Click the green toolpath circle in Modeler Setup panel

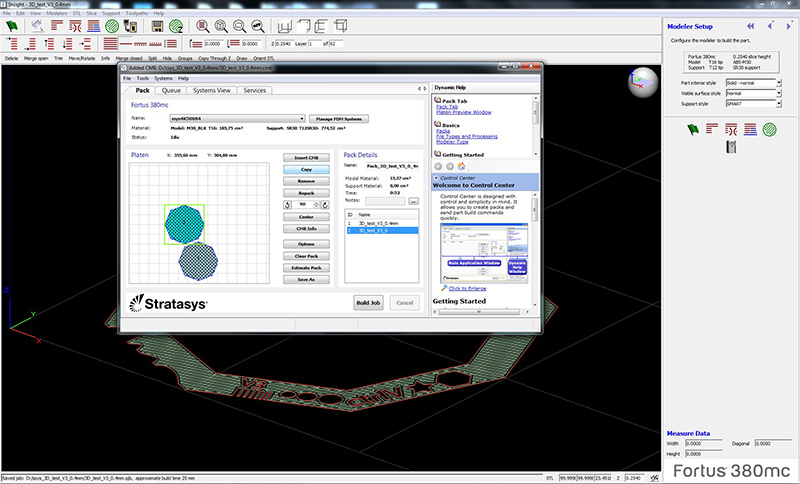tap(769, 130)
